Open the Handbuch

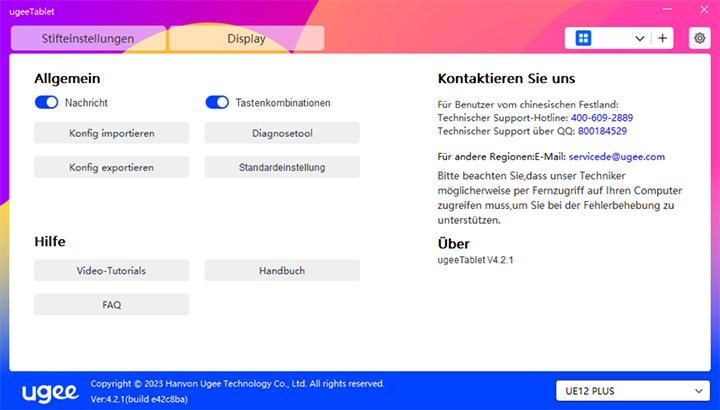[x=282, y=270]
